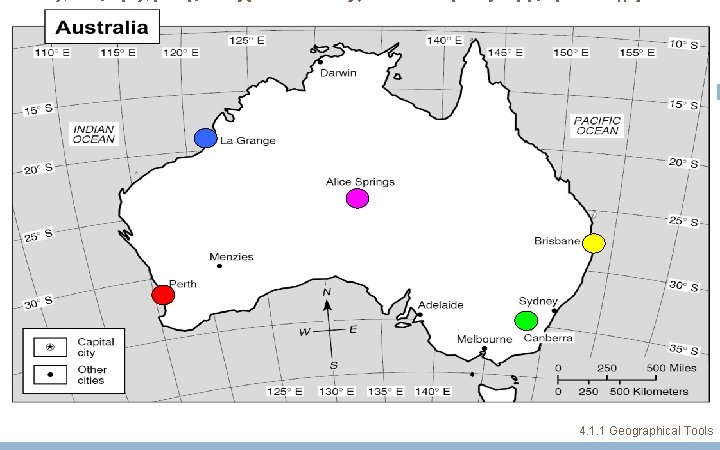The height and width of the screenshot is (450, 720).
Task: Click the top 125° E longitude label
Action: (247, 40)
